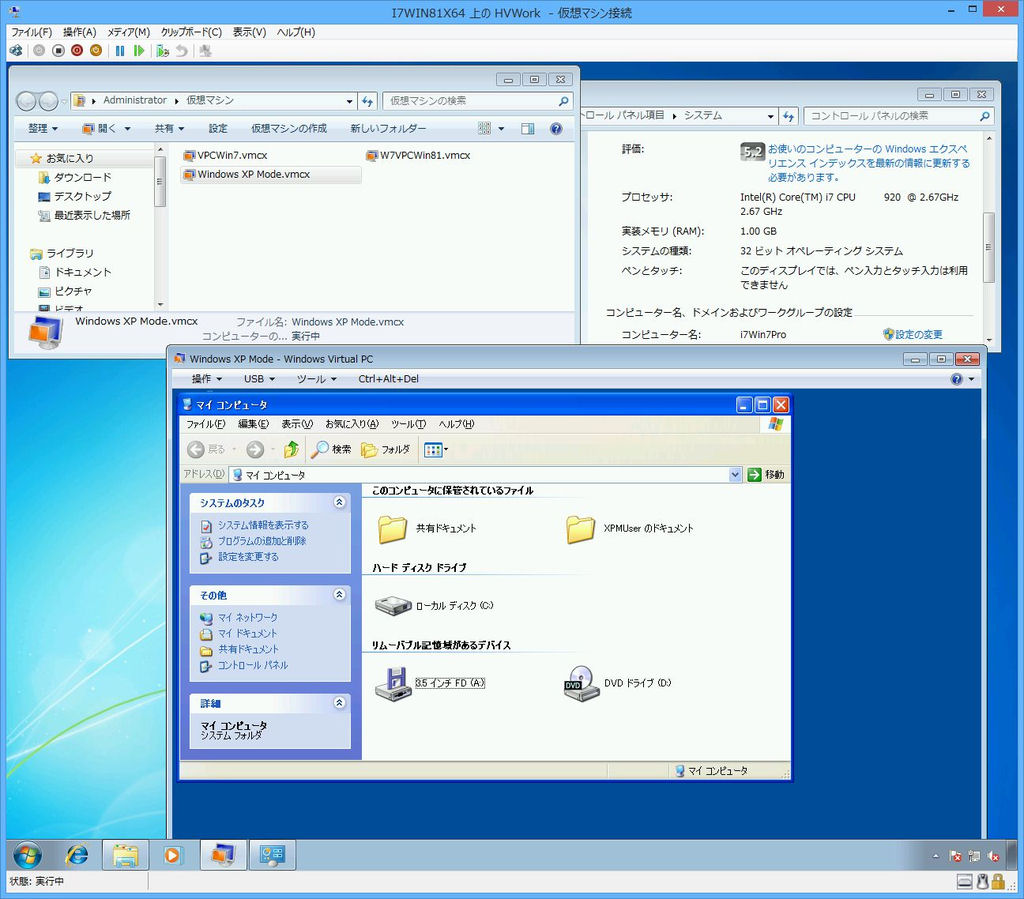This screenshot has height=899, width=1024.
Task: Open the XP views dropdown icon
Action: (x=436, y=449)
